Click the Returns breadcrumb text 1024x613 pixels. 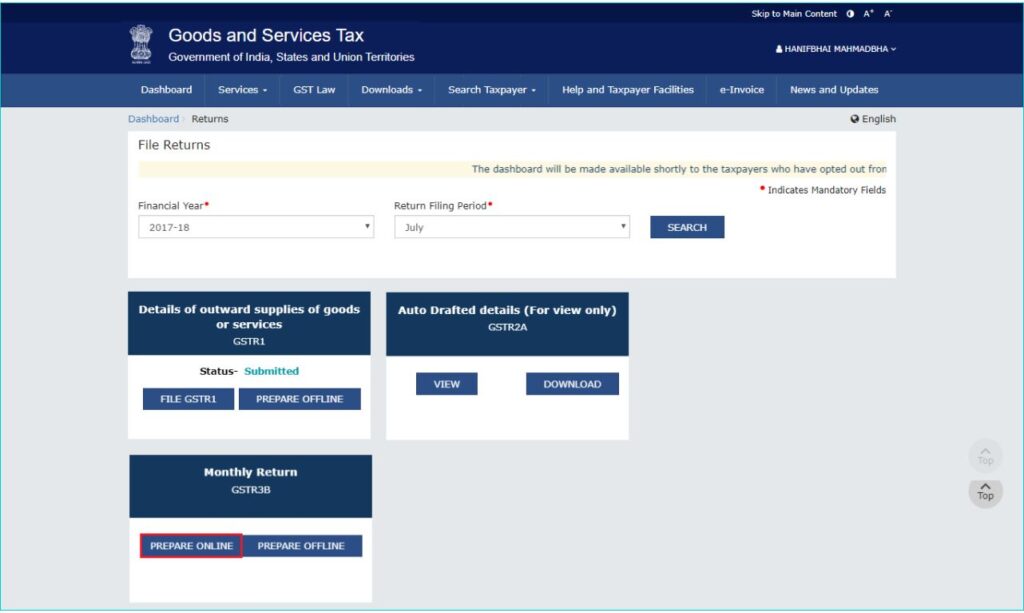[210, 119]
